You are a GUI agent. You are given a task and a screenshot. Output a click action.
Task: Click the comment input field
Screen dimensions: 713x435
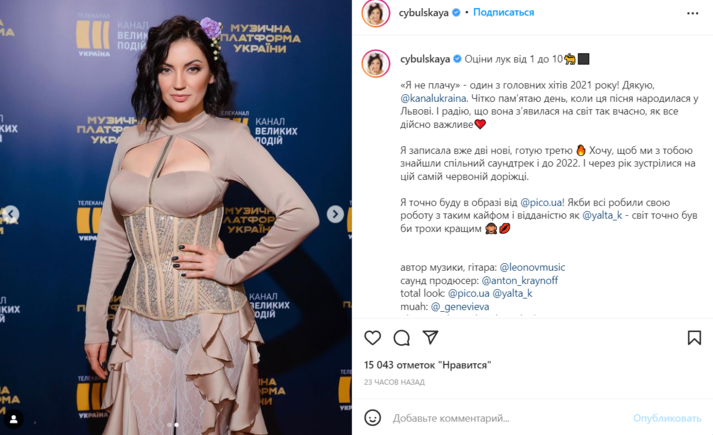click(509, 418)
